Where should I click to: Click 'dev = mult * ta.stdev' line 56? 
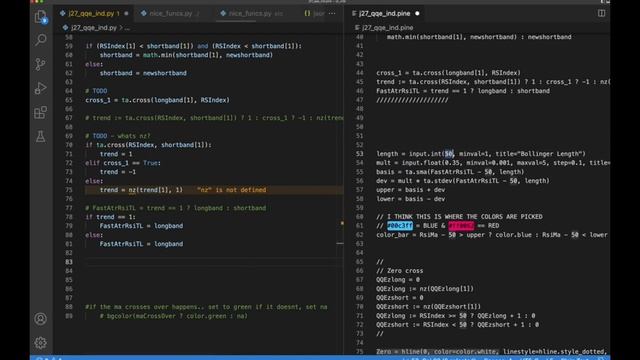(x=463, y=181)
